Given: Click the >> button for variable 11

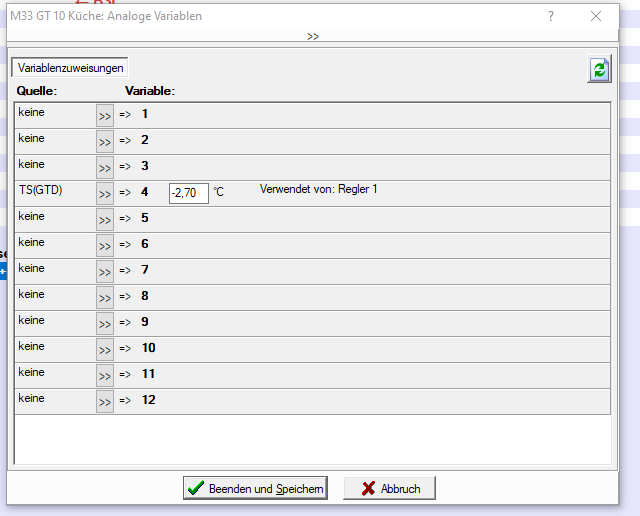Looking at the screenshot, I should [x=105, y=375].
